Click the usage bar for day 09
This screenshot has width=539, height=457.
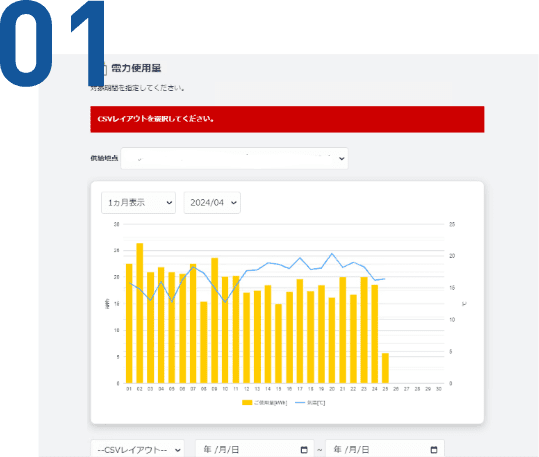click(214, 320)
